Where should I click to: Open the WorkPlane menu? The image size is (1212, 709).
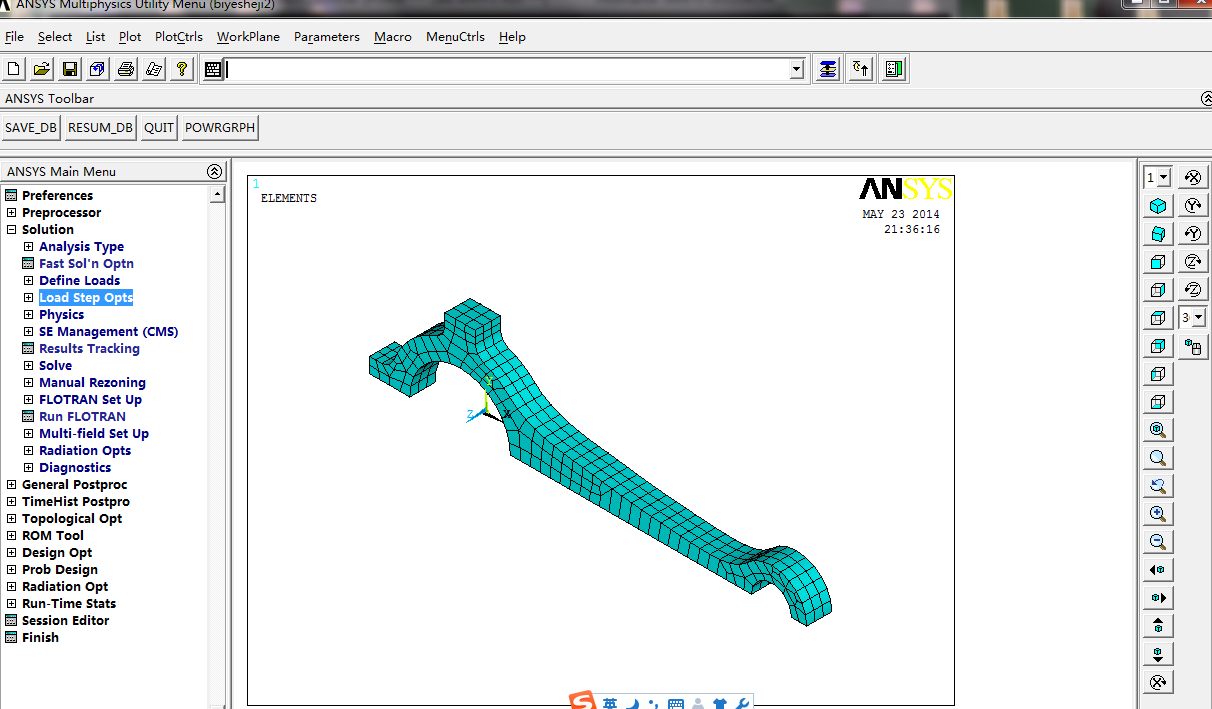tap(248, 37)
